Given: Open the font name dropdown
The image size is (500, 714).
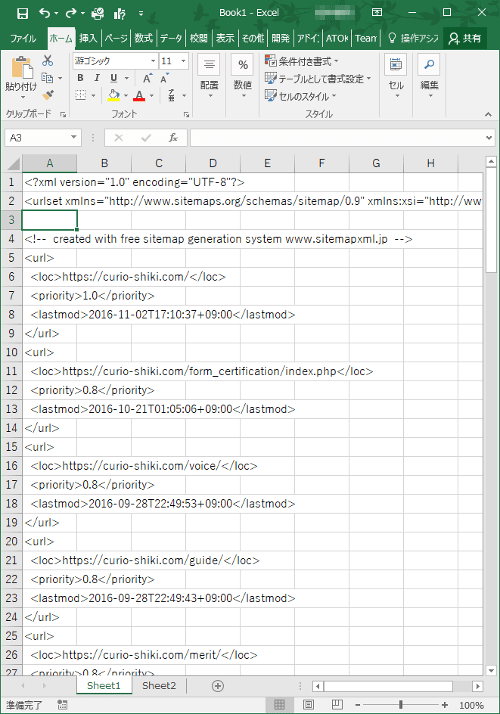Looking at the screenshot, I should (153, 61).
